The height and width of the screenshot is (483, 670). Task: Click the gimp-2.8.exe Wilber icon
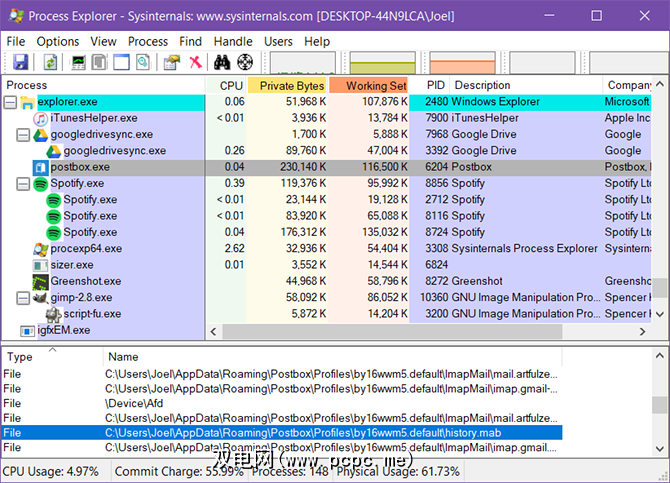point(41,298)
